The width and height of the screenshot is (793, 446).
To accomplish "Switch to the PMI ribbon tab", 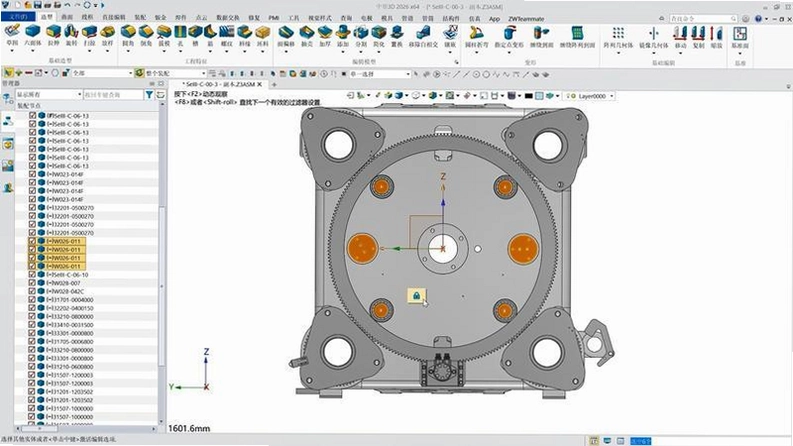I will [x=274, y=18].
